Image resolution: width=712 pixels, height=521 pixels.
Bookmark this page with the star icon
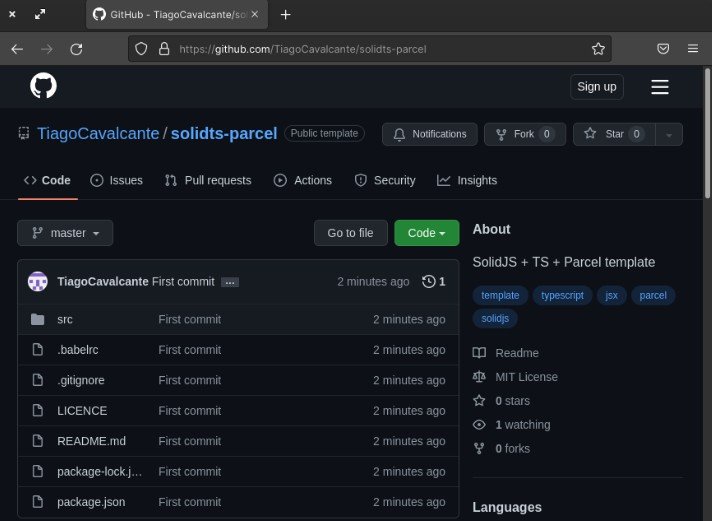point(598,49)
